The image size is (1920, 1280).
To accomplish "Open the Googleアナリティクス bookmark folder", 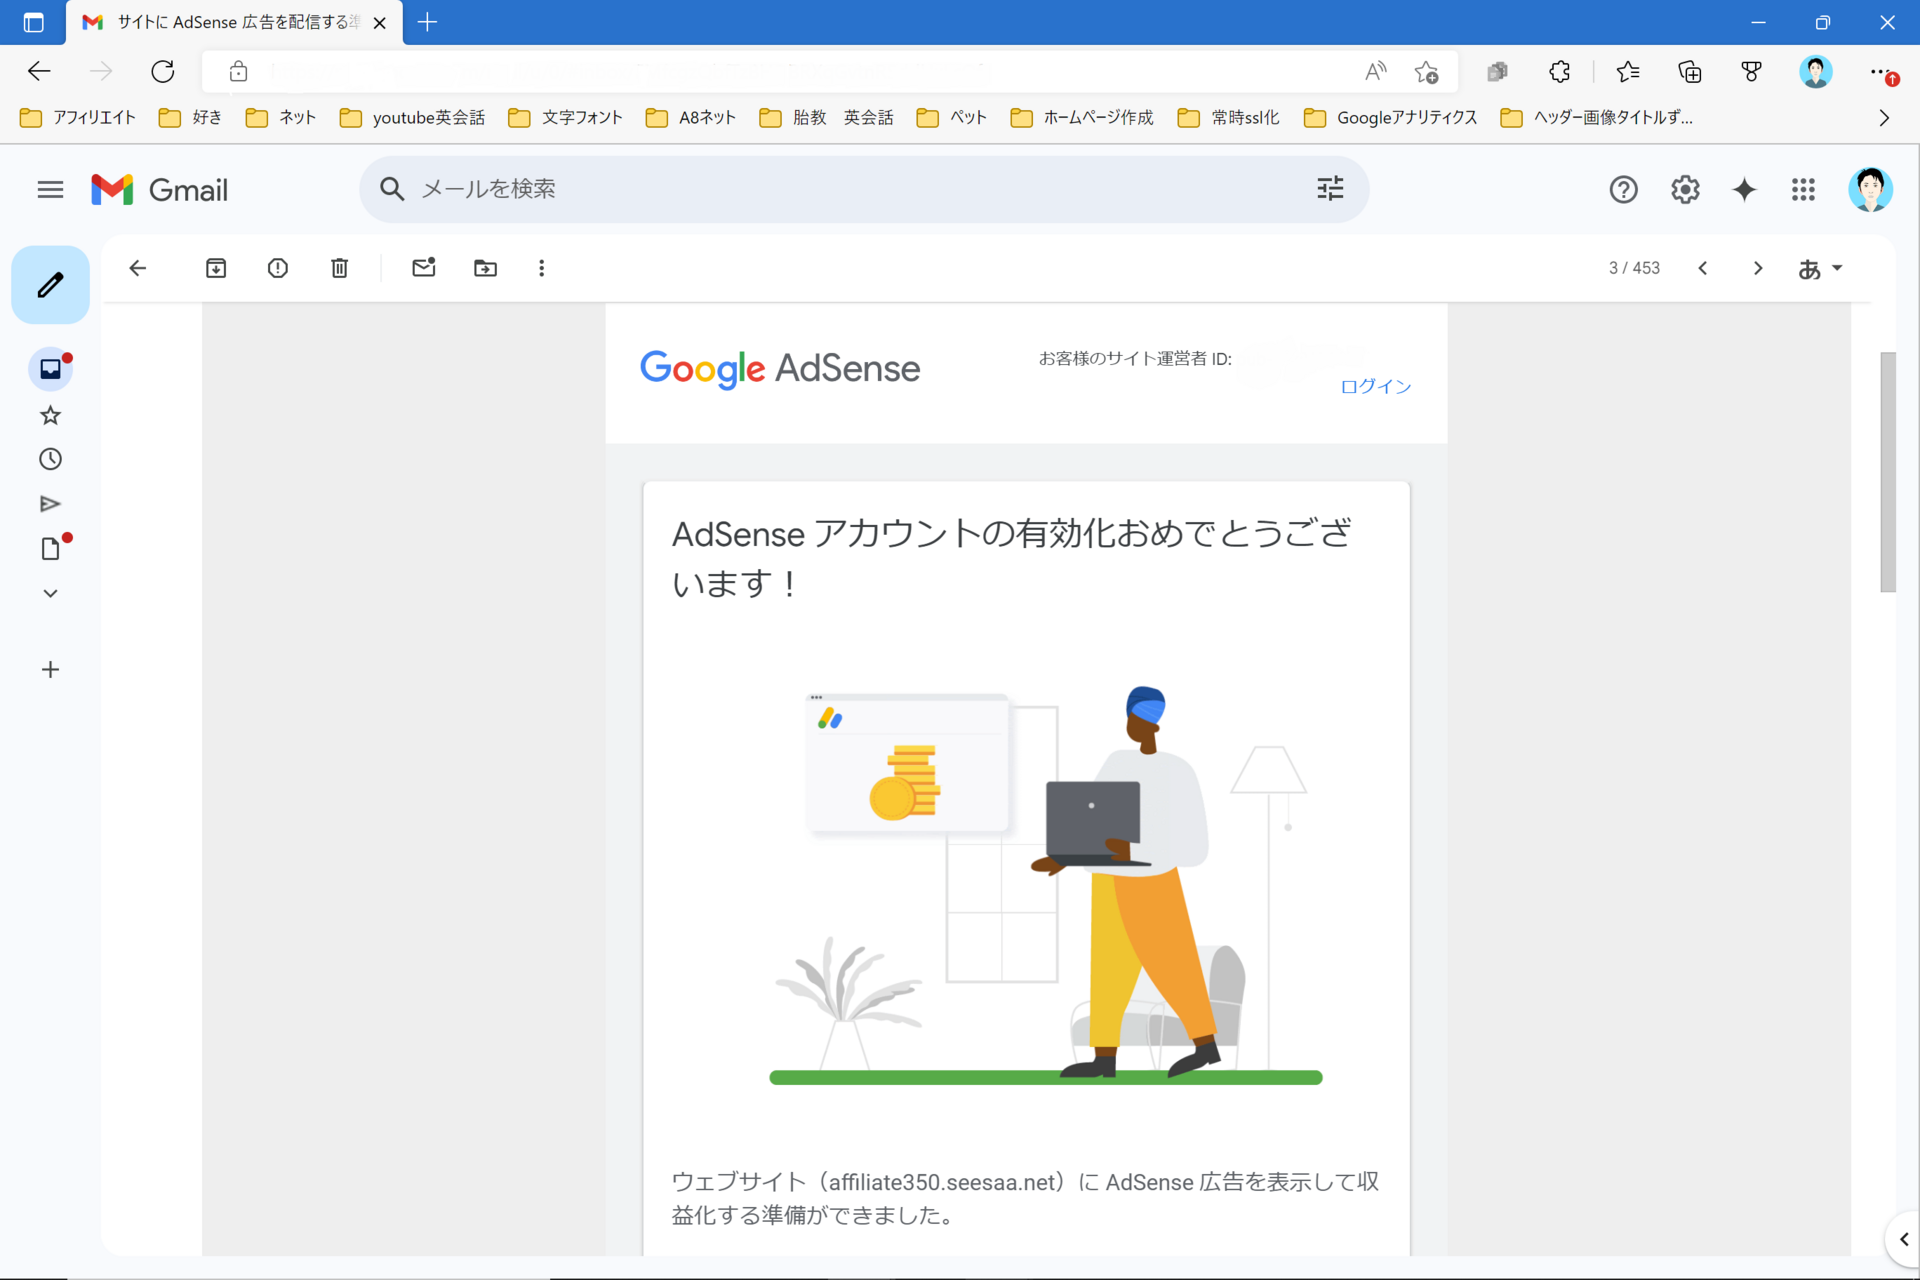I will point(1390,117).
